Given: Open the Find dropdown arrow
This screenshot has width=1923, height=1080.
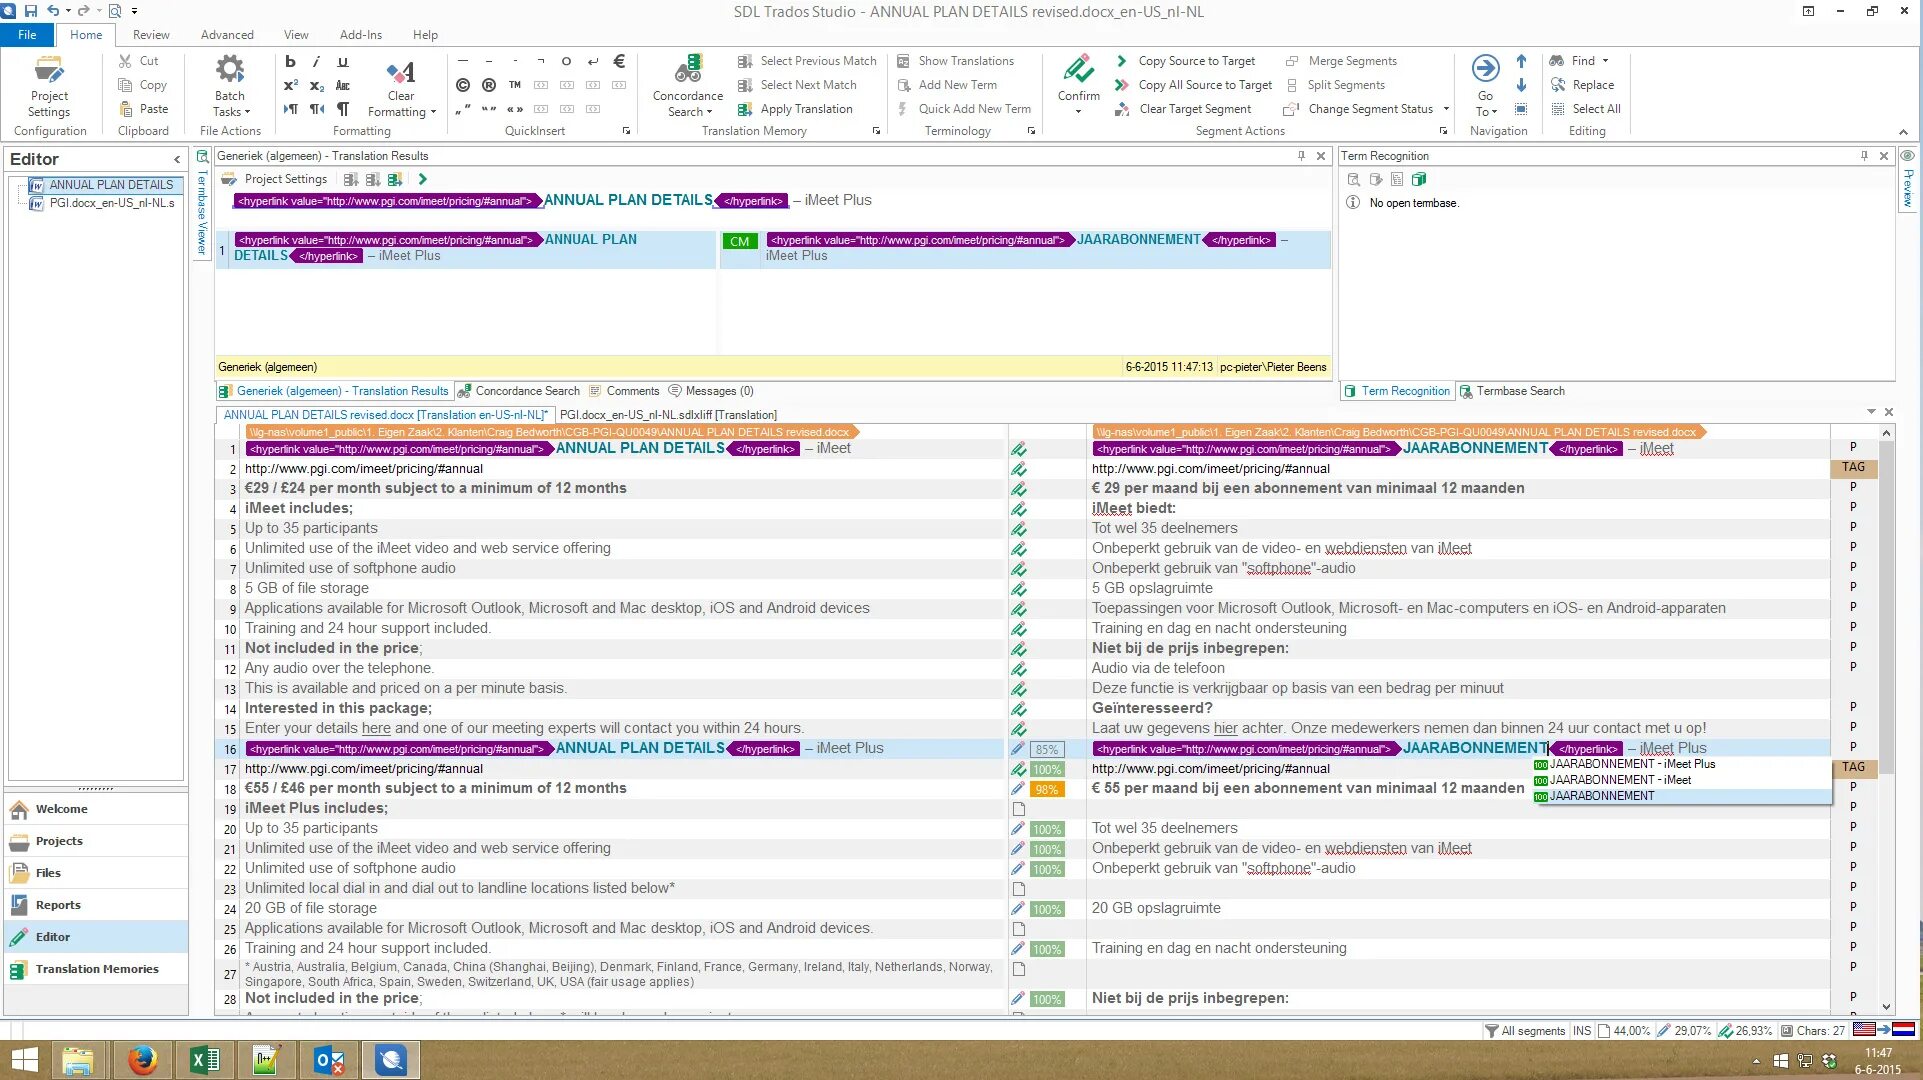Looking at the screenshot, I should 1605,61.
